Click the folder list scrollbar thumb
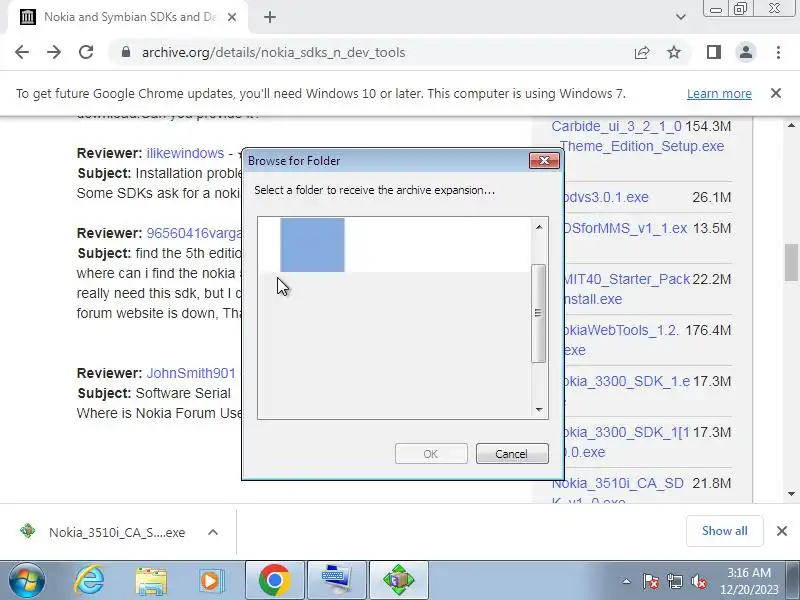 pos(538,313)
